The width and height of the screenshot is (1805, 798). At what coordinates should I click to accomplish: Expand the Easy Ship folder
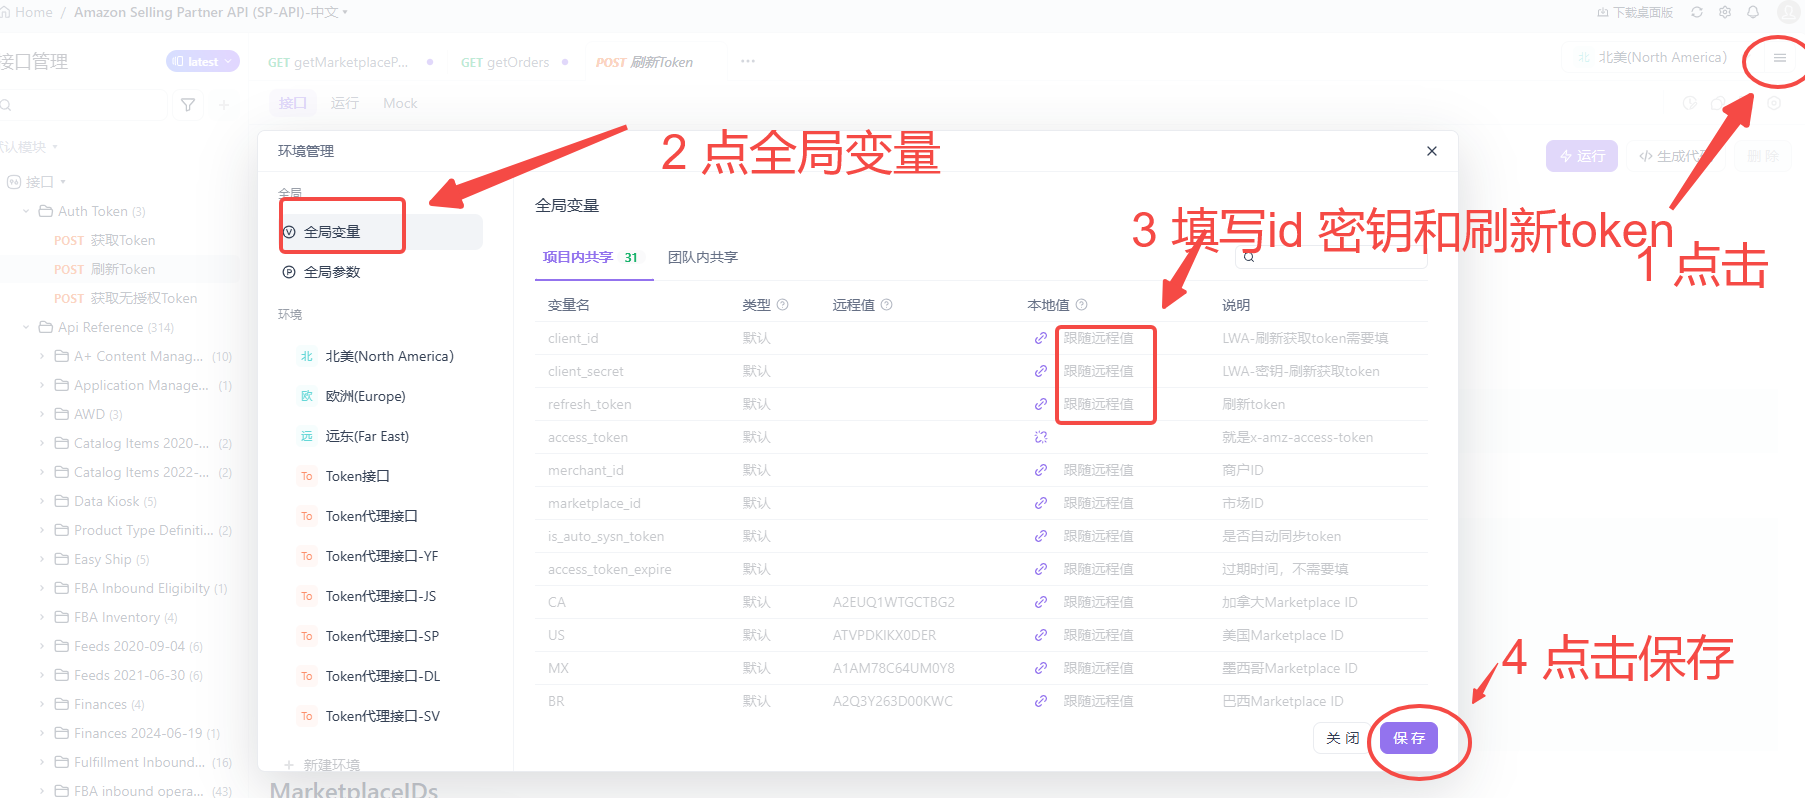tap(42, 559)
